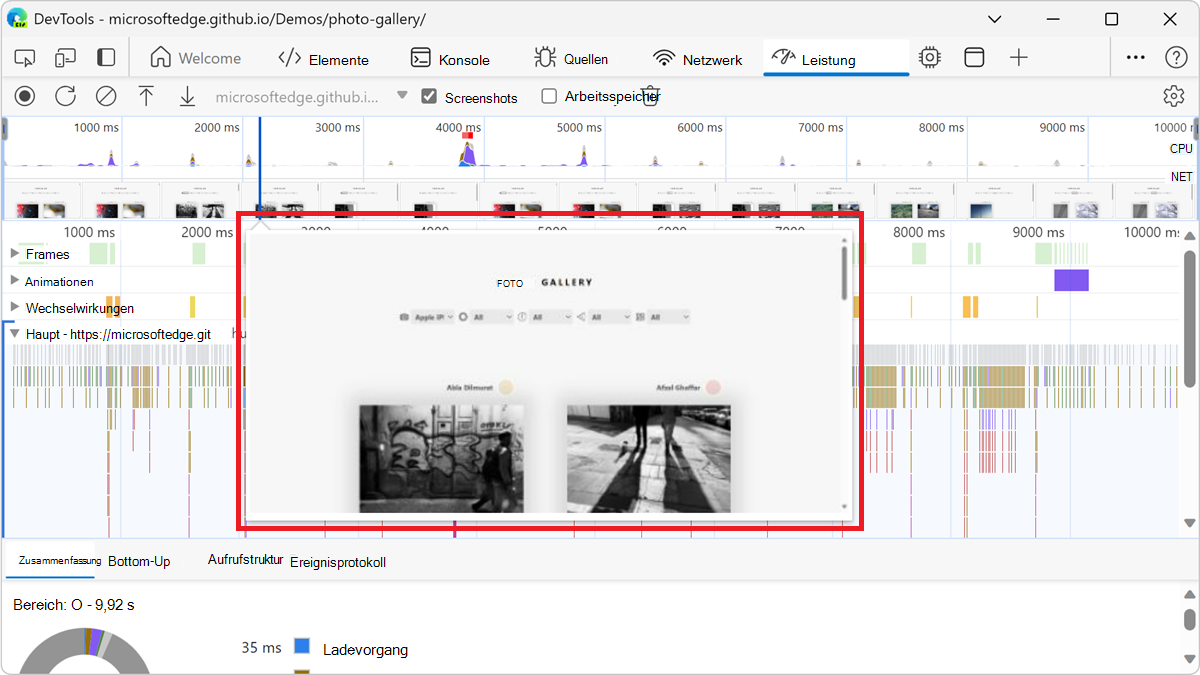Screen dimensions: 1200x675
Task: Load a saved profile with upward arrow
Action: click(146, 96)
